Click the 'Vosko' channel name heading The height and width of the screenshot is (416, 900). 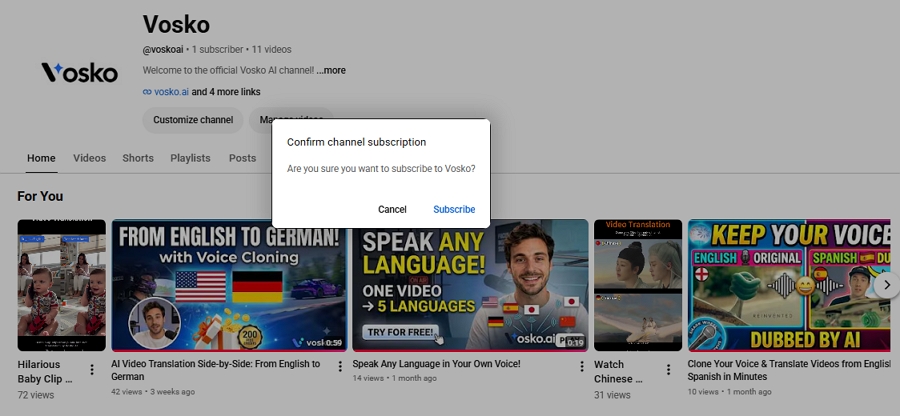[176, 24]
